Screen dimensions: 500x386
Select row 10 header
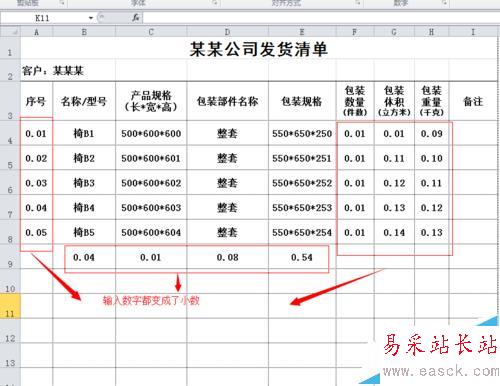pos(10,281)
